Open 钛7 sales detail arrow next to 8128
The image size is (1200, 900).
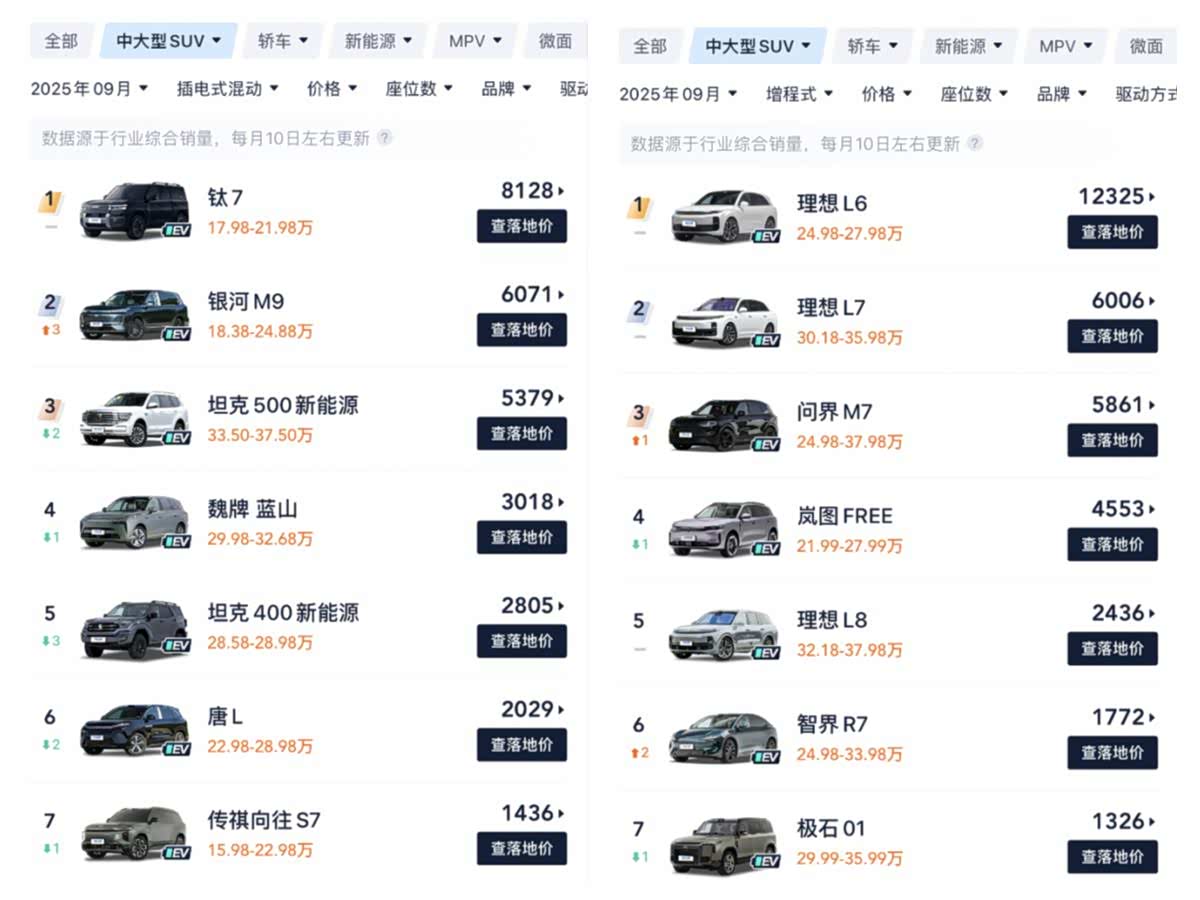pos(561,191)
